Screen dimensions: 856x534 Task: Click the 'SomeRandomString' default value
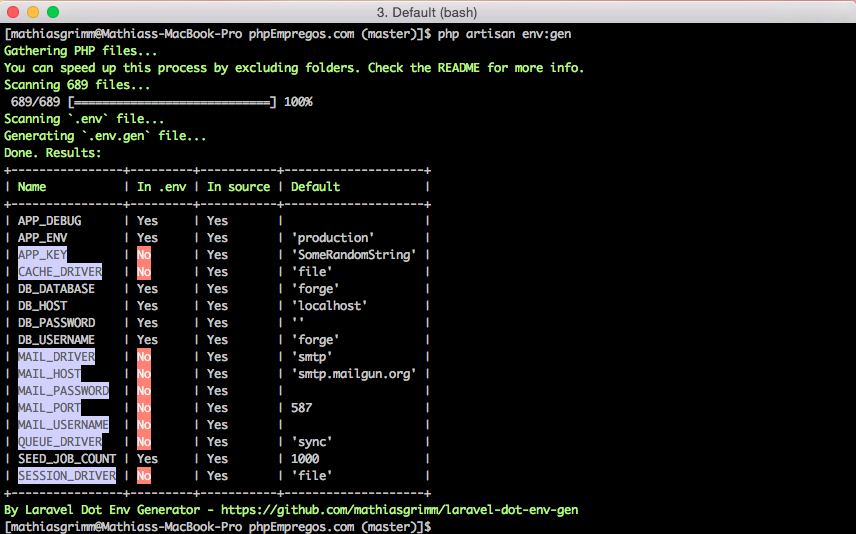354,254
